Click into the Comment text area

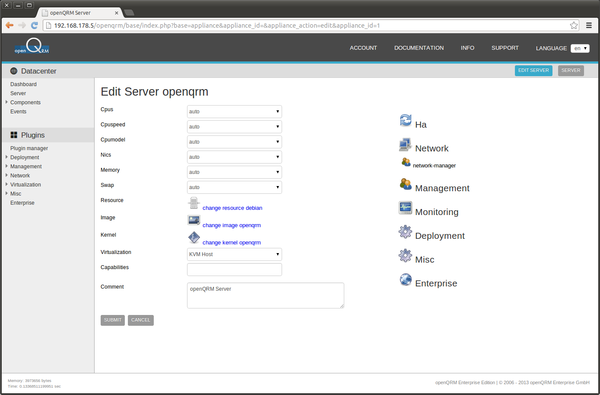(266, 295)
